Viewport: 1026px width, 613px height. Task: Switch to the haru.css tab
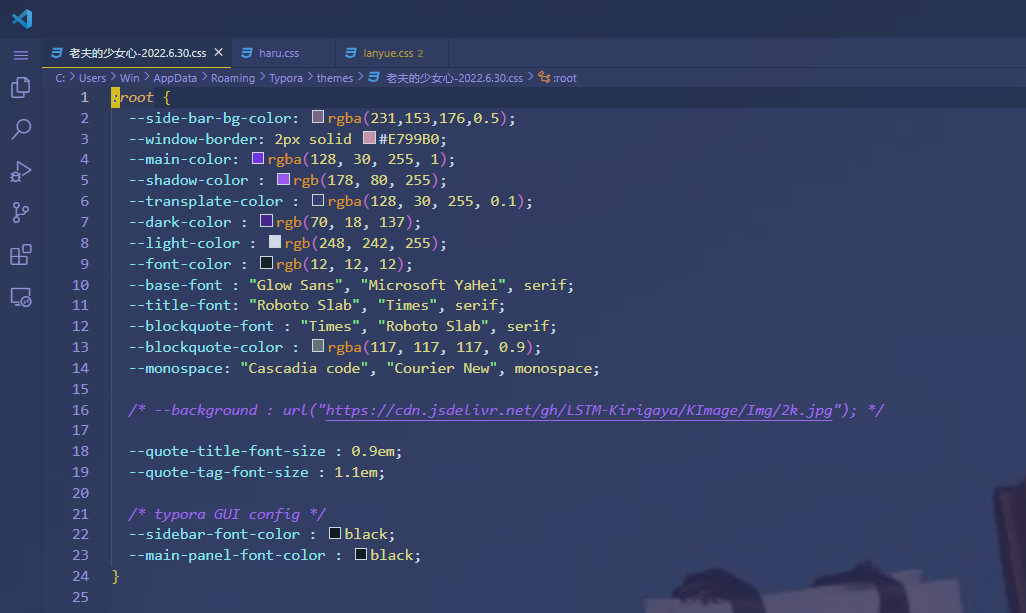pyautogui.click(x=279, y=53)
